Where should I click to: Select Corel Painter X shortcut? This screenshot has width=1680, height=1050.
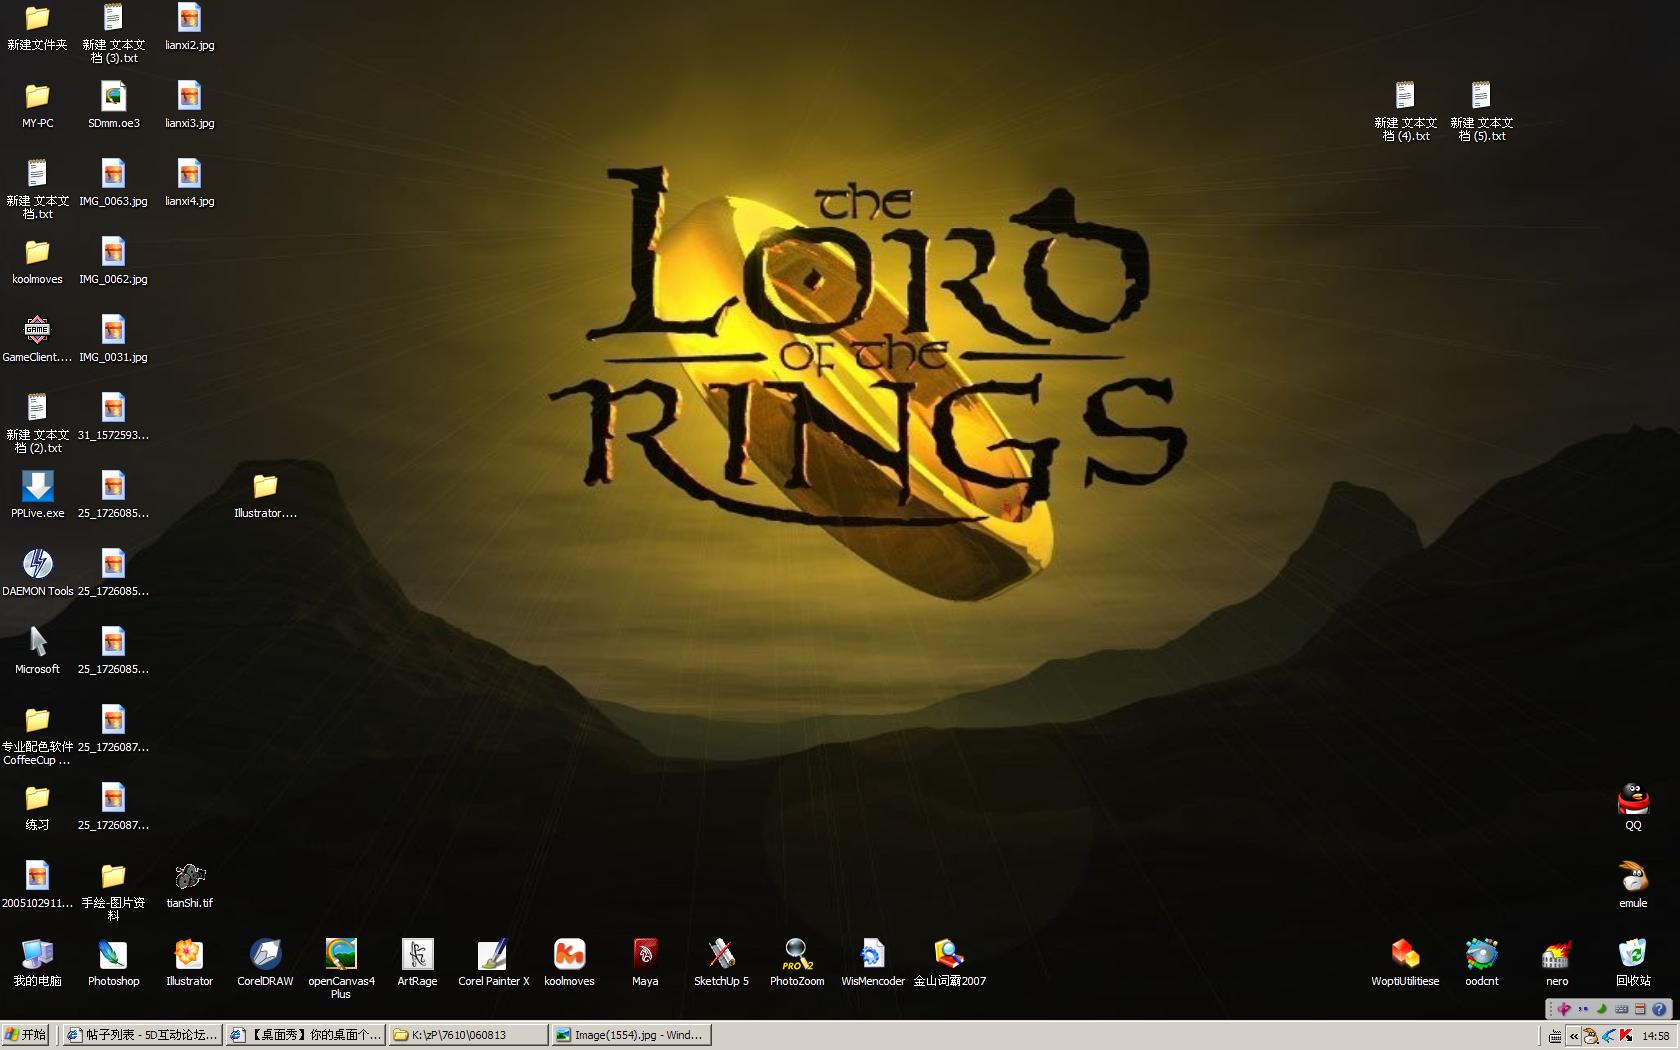point(493,962)
